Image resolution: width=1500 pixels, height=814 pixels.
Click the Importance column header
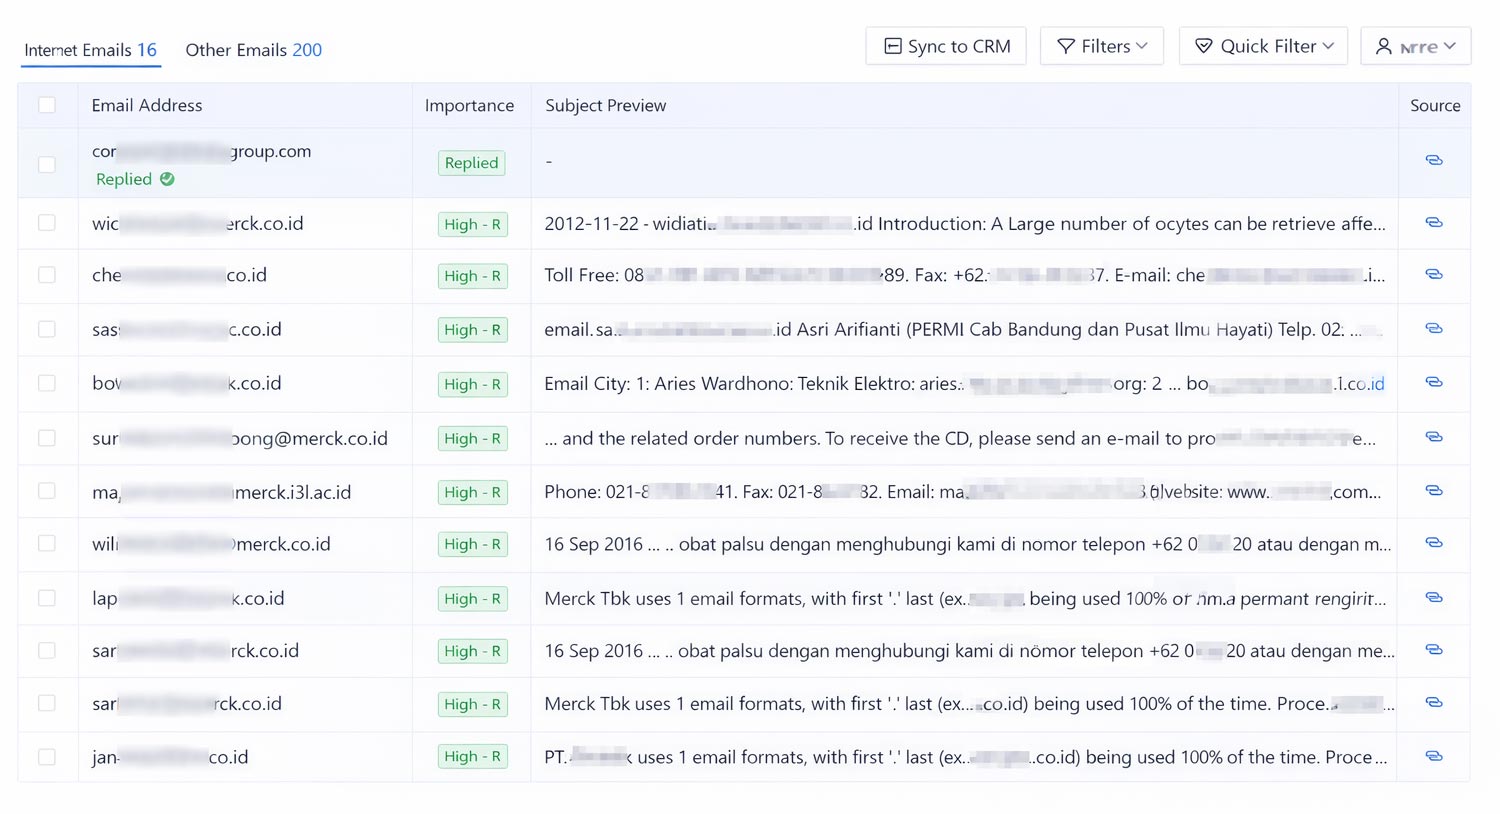click(469, 105)
